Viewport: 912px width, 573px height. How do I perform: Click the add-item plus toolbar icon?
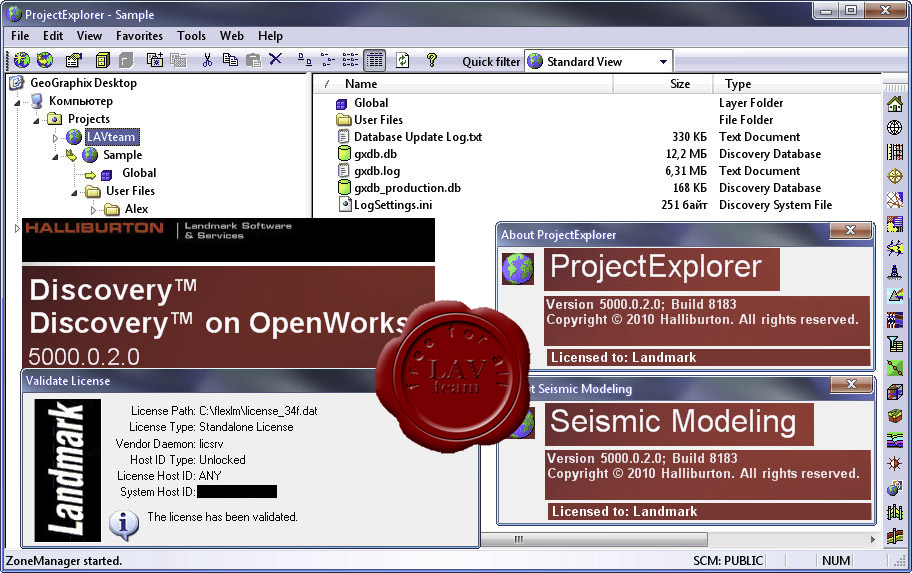click(154, 60)
